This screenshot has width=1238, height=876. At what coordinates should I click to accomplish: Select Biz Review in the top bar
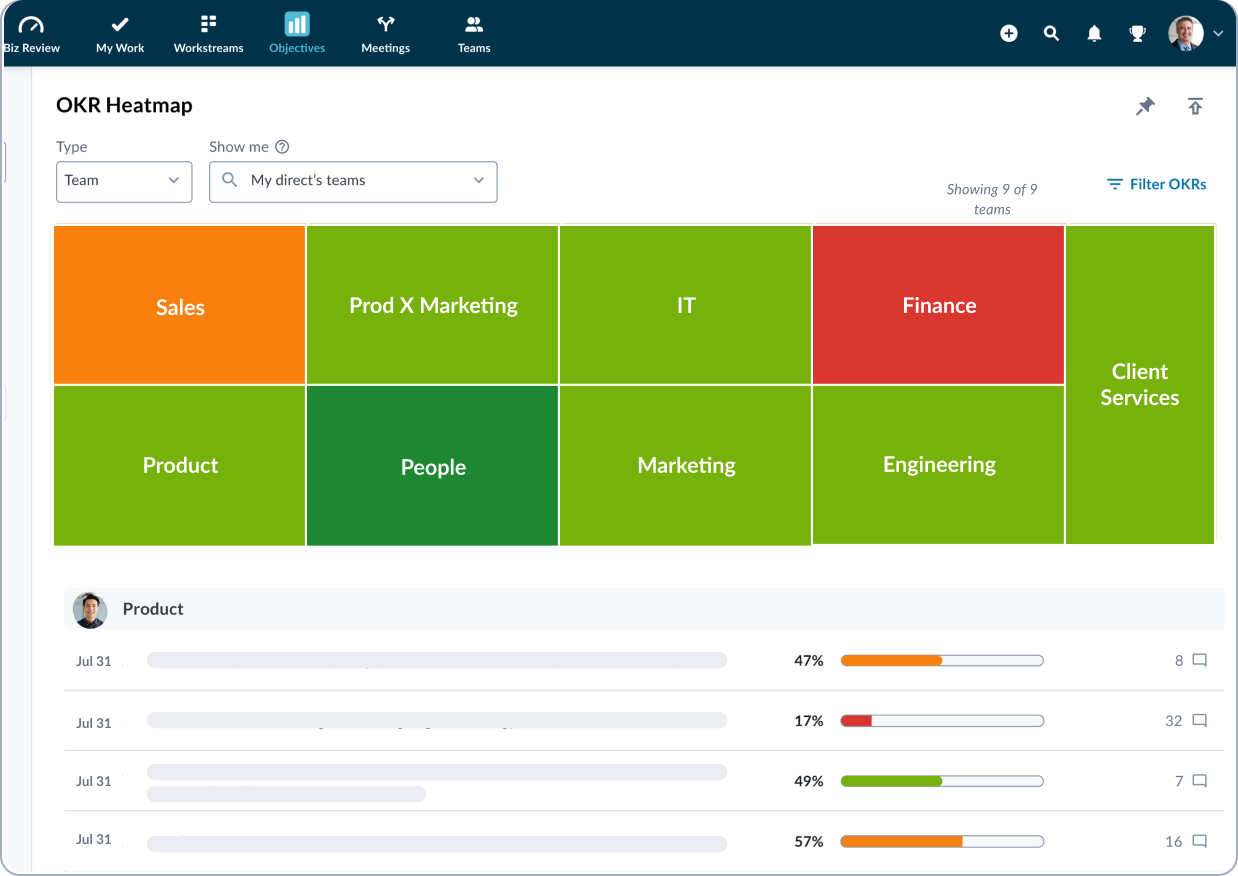(31, 33)
